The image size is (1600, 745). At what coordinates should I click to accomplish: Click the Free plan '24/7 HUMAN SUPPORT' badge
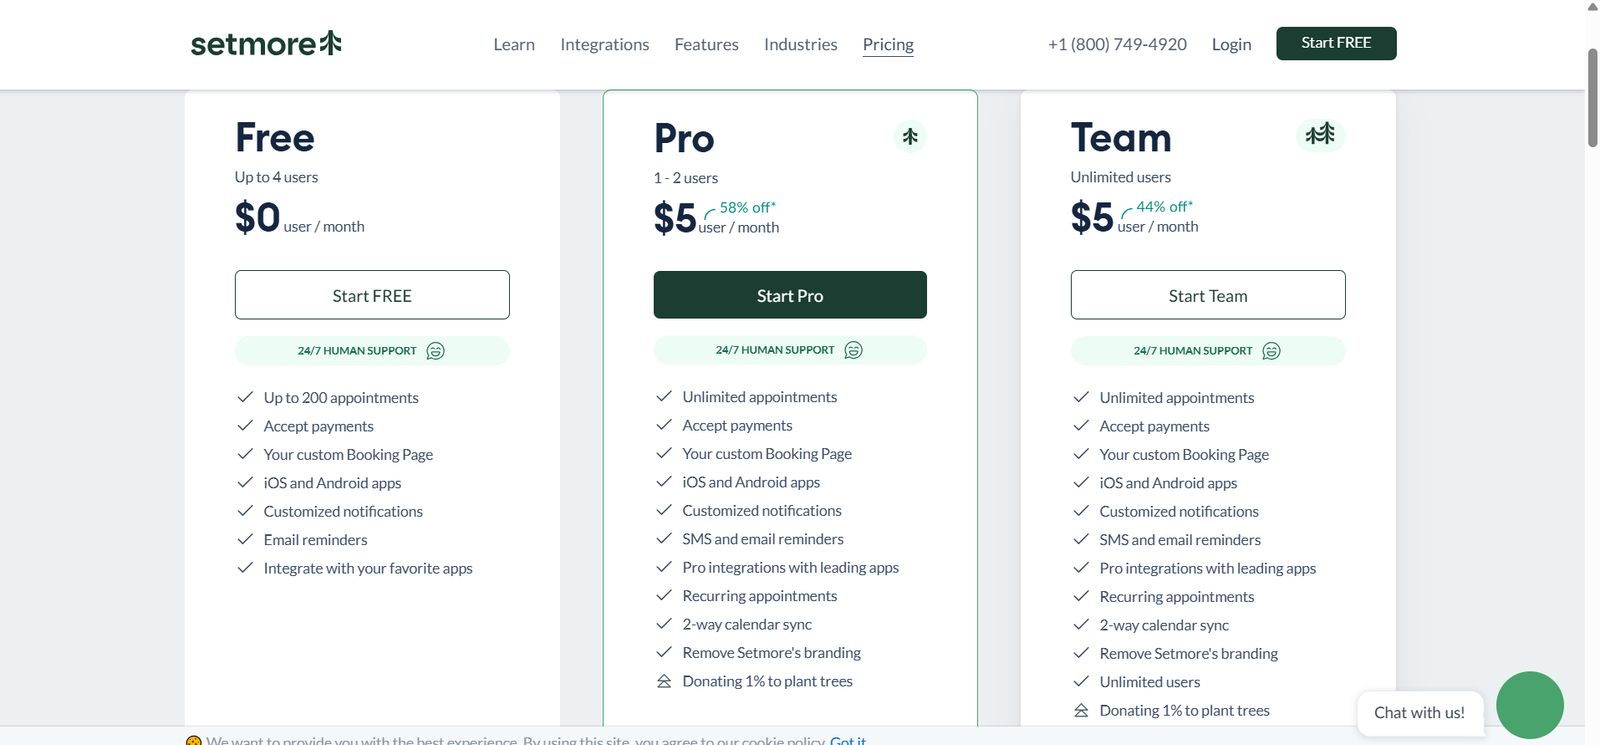(x=372, y=351)
